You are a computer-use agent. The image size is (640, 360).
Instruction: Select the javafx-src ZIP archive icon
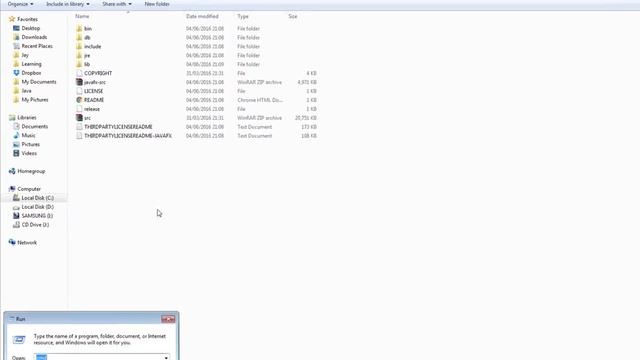pyautogui.click(x=79, y=82)
